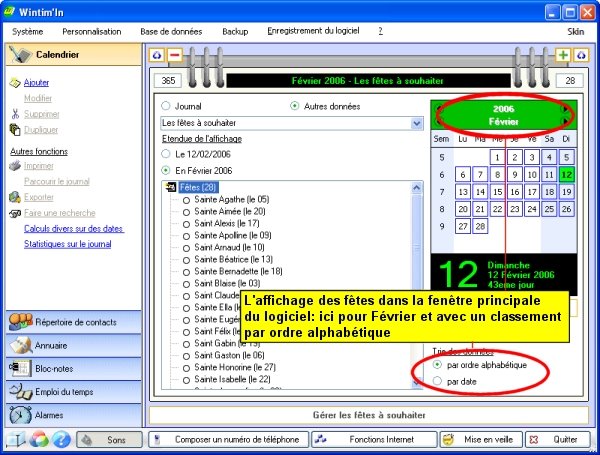Go to next year with the upper right arrow
The height and width of the screenshot is (455, 600).
point(564,109)
